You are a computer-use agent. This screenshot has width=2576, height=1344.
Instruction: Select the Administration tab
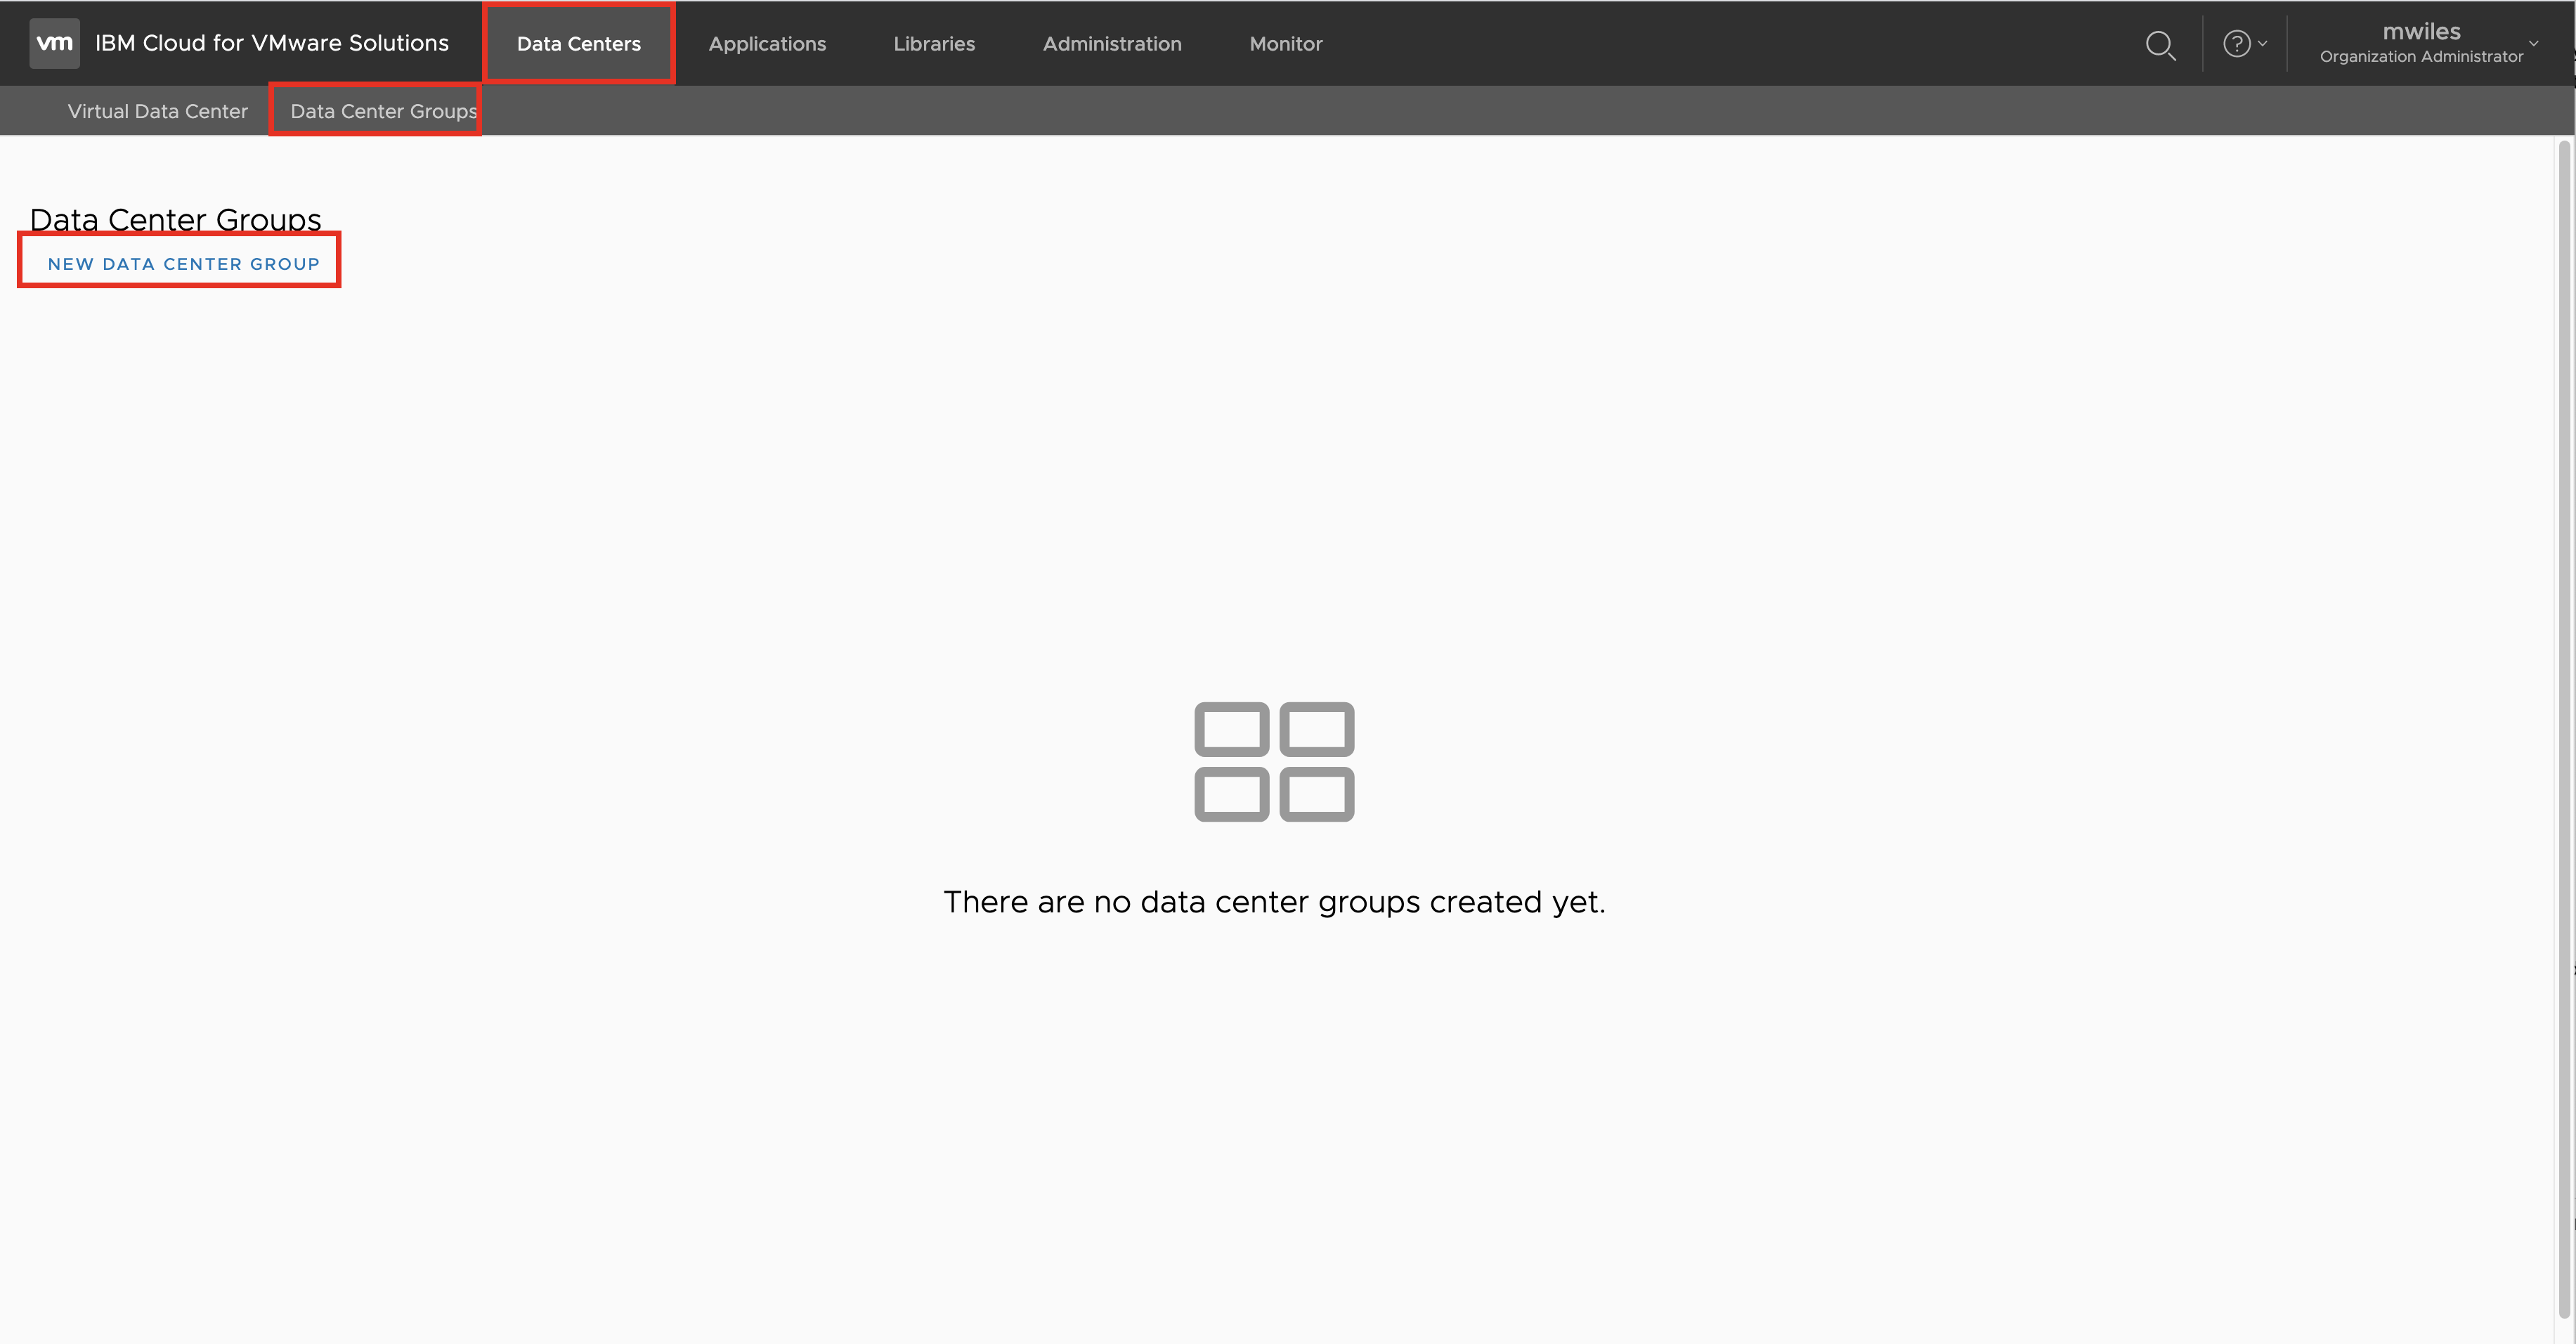(1111, 44)
